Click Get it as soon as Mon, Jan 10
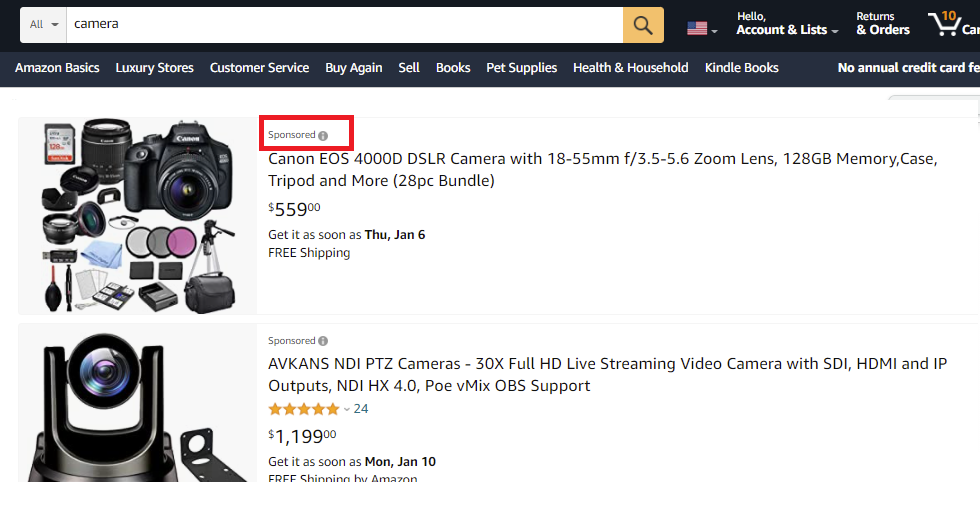Screen dimensions: 980x510 (x=352, y=461)
